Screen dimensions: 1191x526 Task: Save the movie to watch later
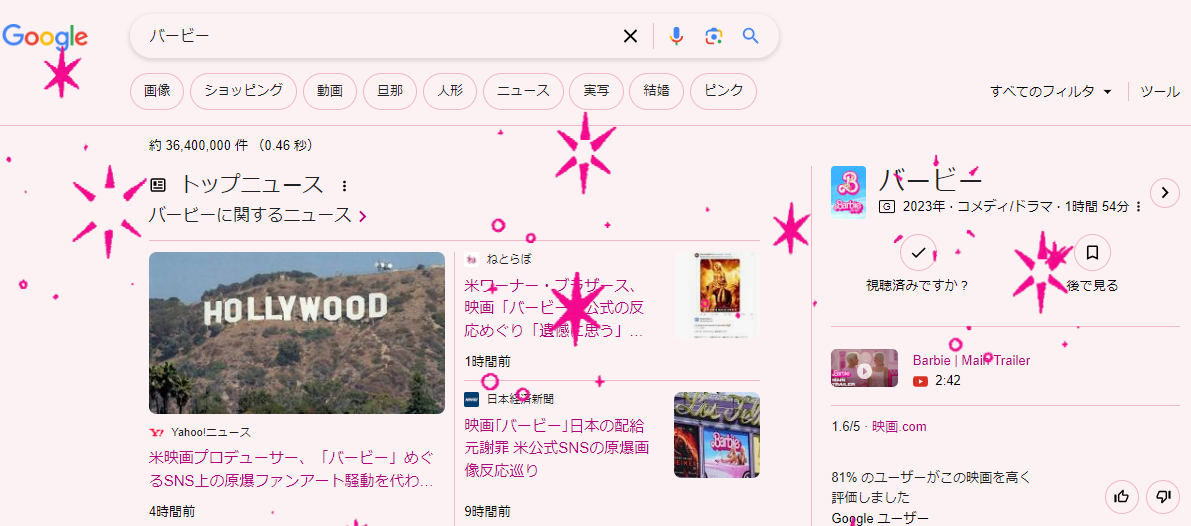click(1092, 253)
